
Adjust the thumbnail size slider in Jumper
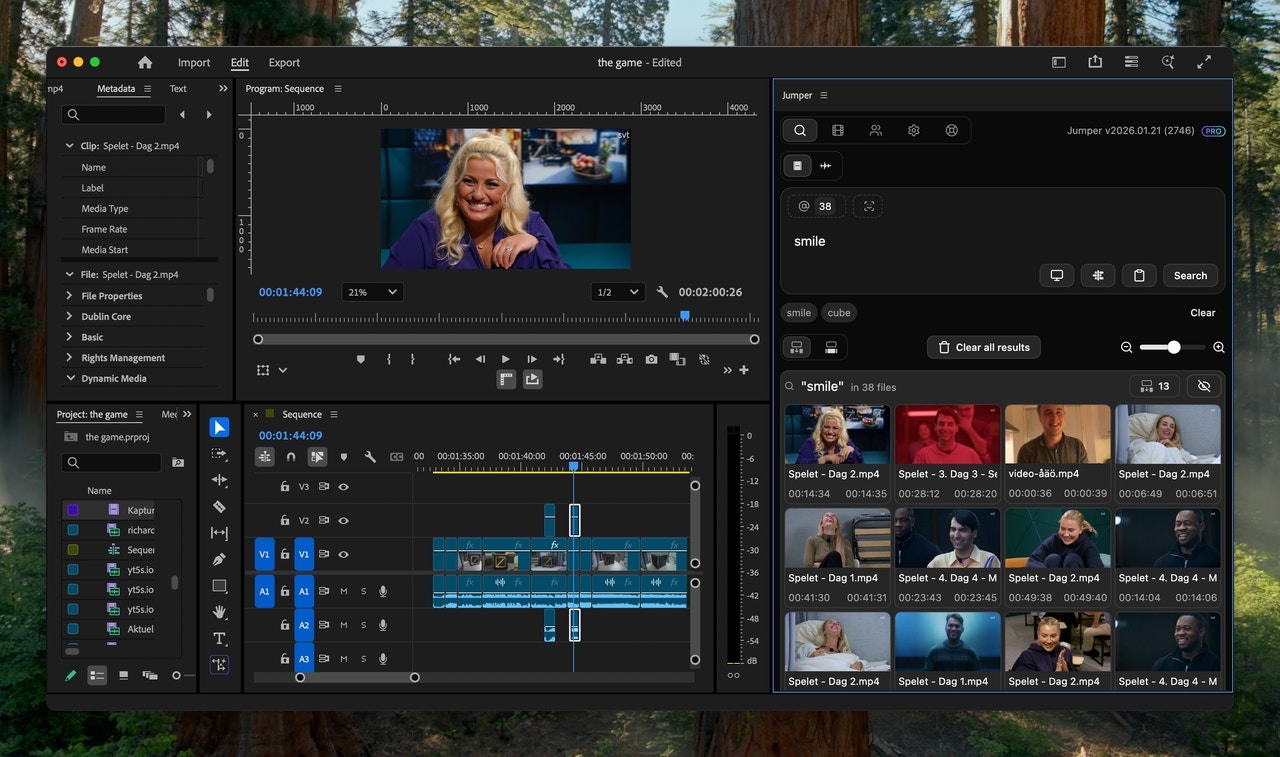tap(1173, 347)
